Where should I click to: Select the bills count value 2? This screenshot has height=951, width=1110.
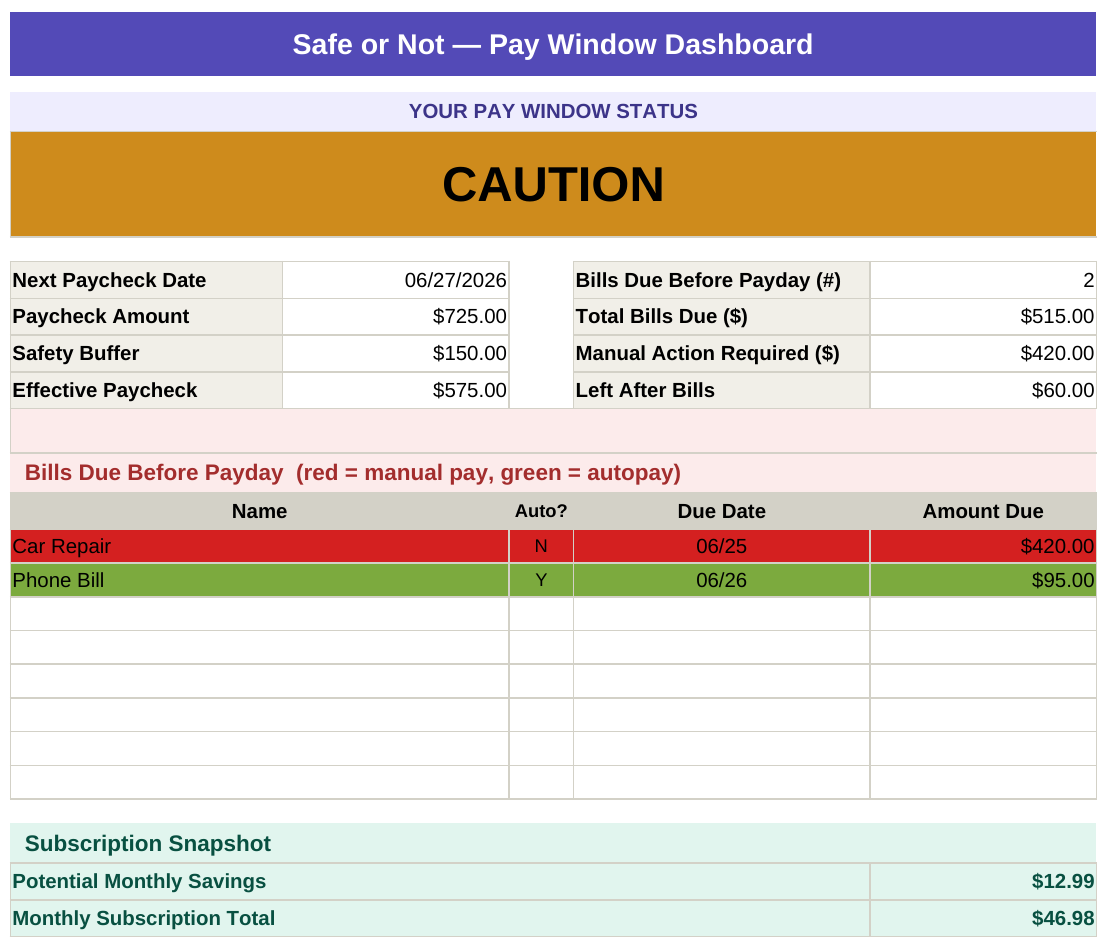pyautogui.click(x=983, y=280)
